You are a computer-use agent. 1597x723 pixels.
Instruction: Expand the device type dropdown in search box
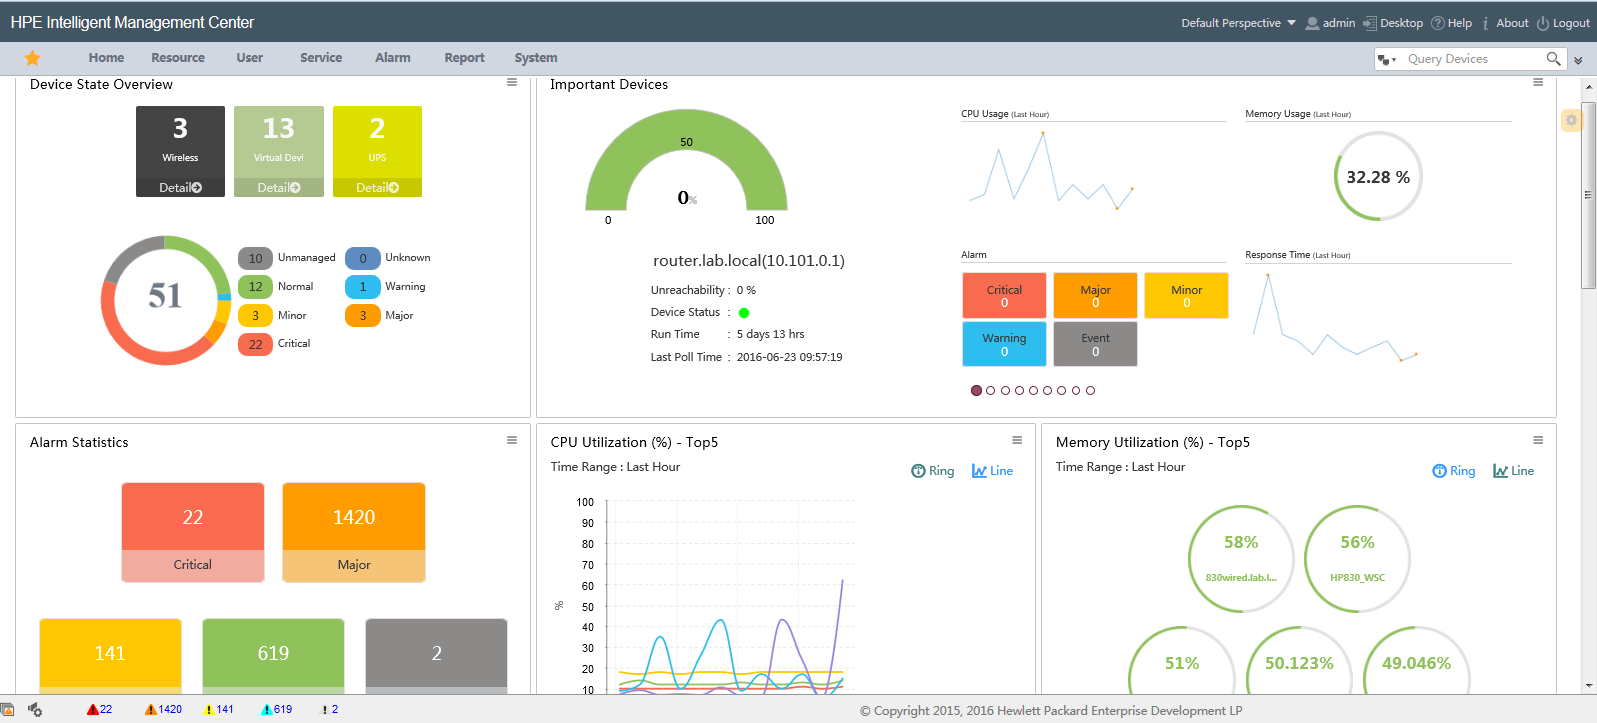[1387, 60]
